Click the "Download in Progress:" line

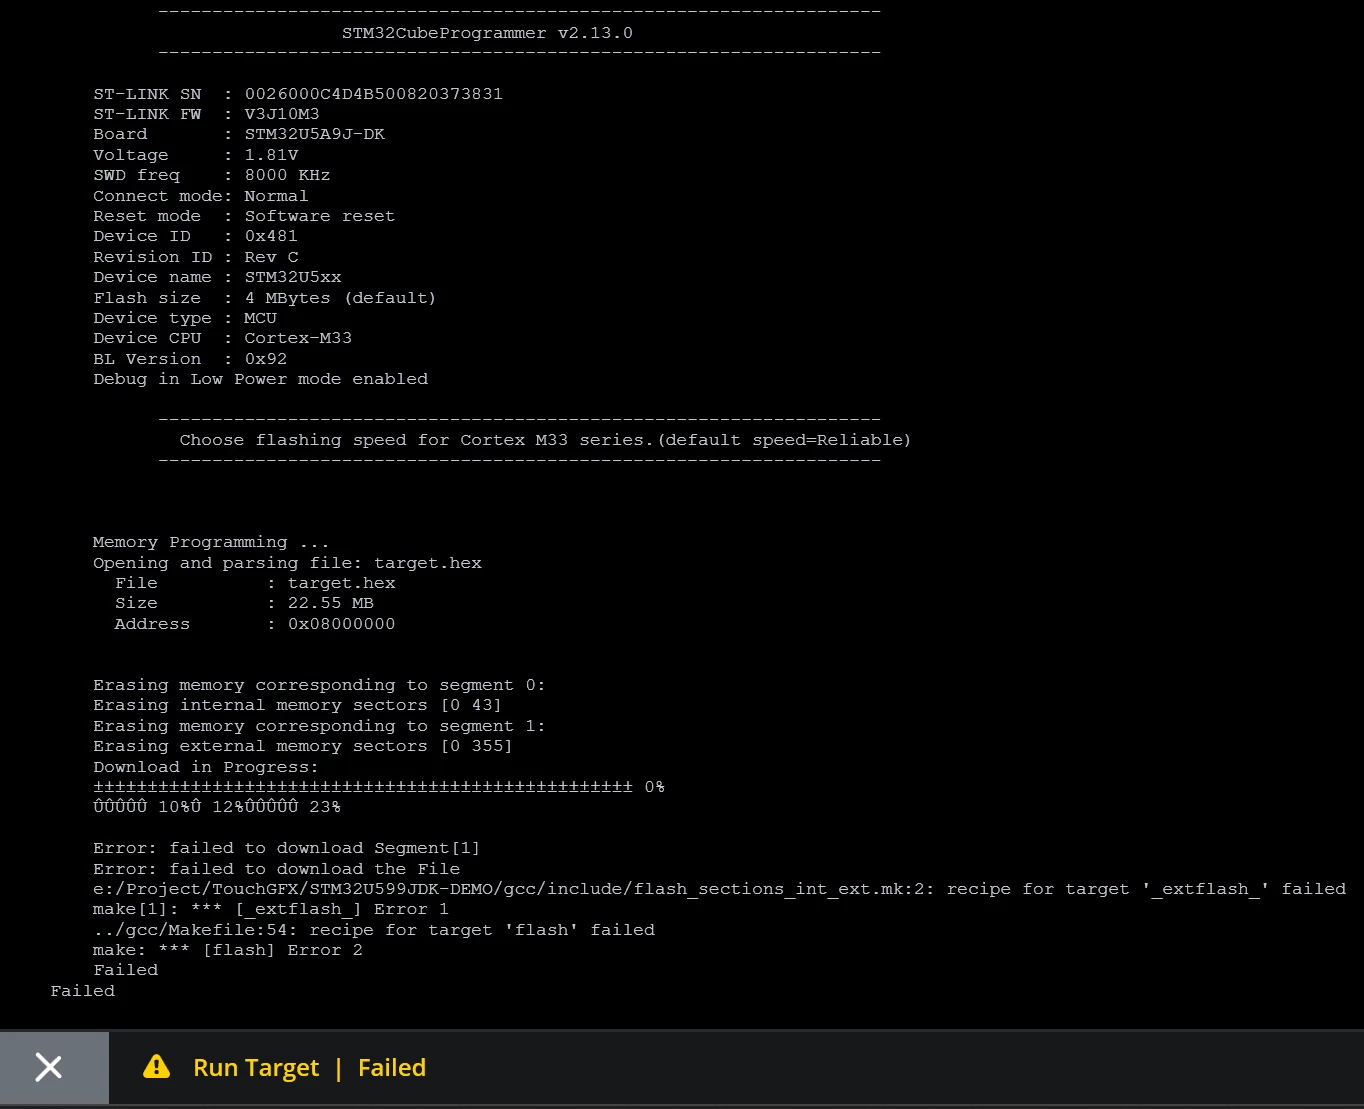pyautogui.click(x=206, y=767)
